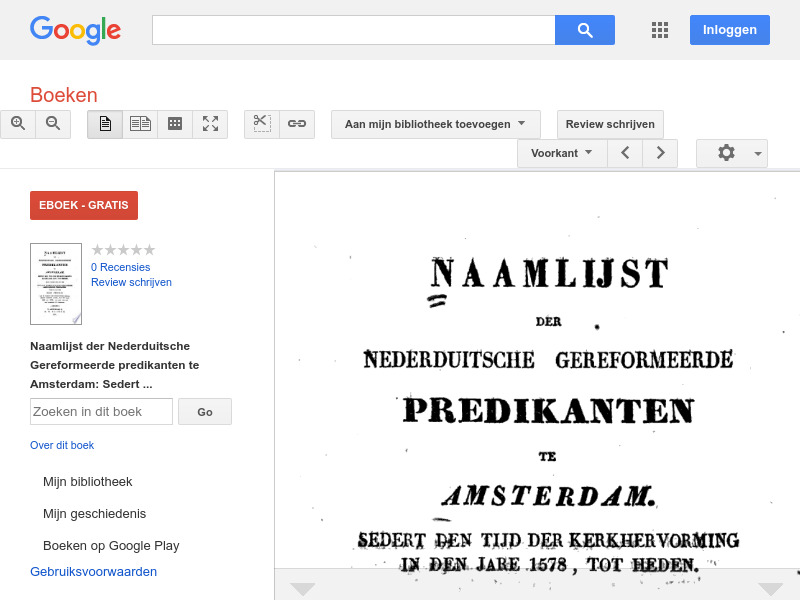Select the clip/scissors tool

261,123
